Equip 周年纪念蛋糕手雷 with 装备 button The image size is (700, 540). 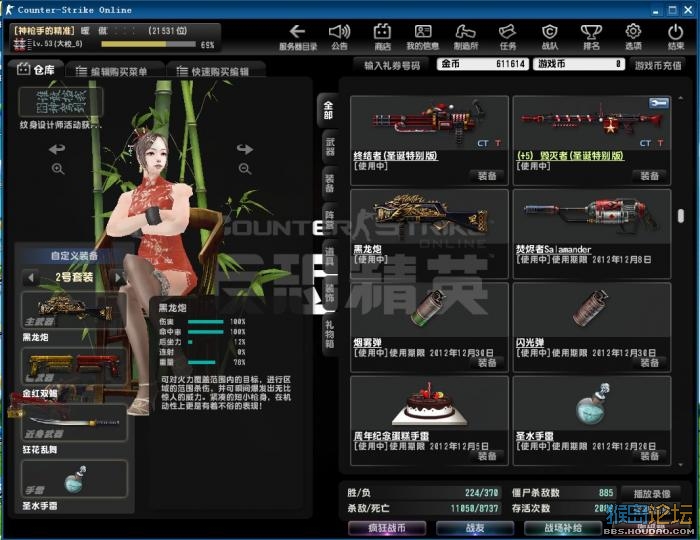[487, 456]
